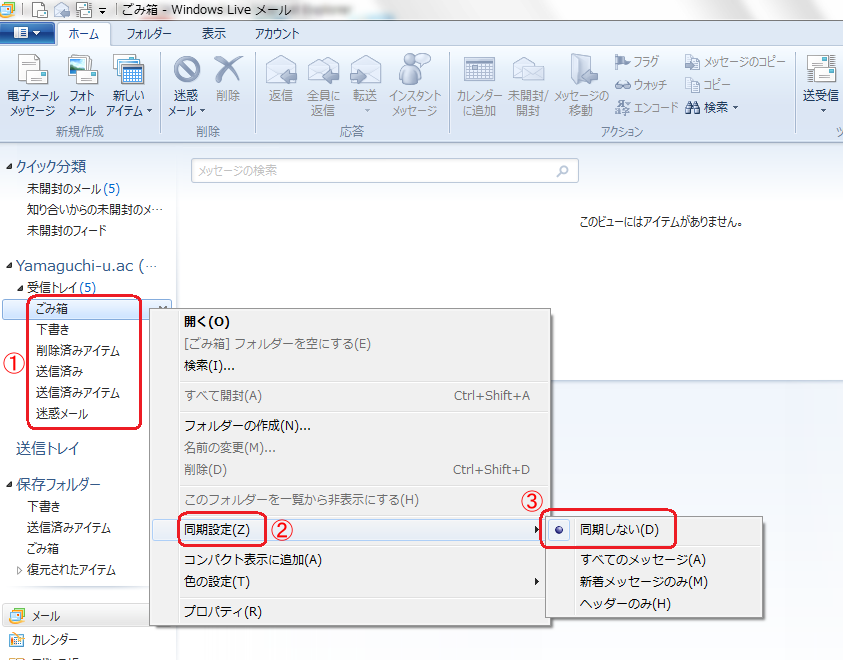Switch to the ホーム ribbon tab
The width and height of the screenshot is (843, 660).
84,34
